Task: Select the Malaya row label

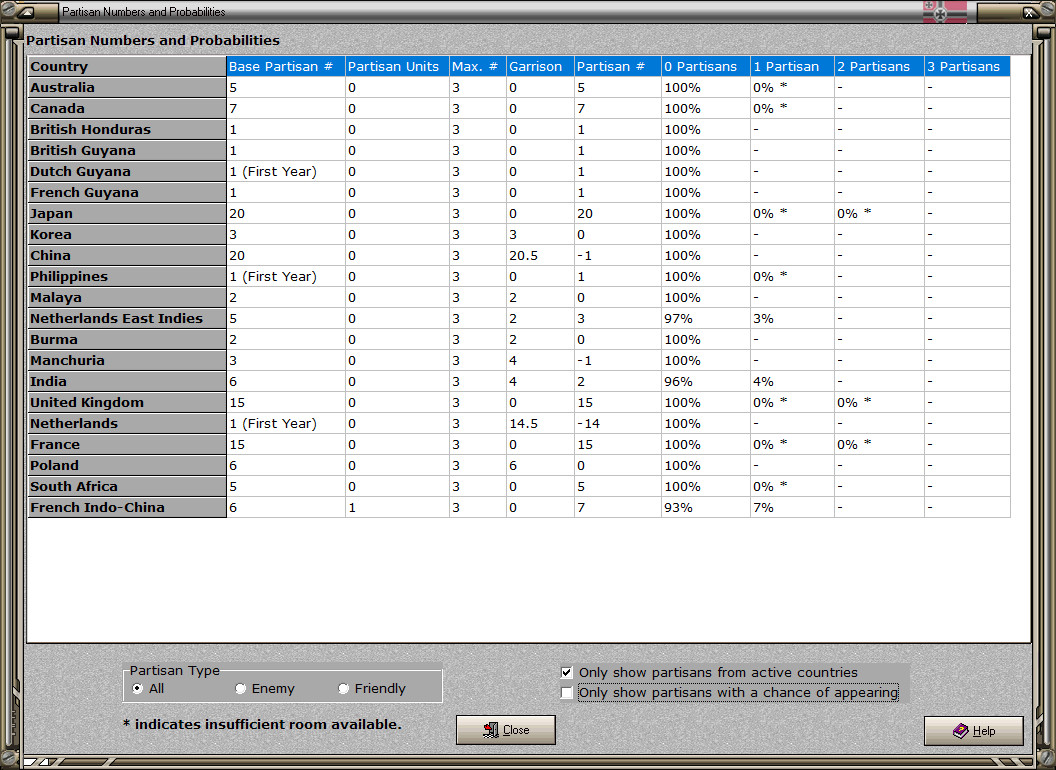Action: 127,297
